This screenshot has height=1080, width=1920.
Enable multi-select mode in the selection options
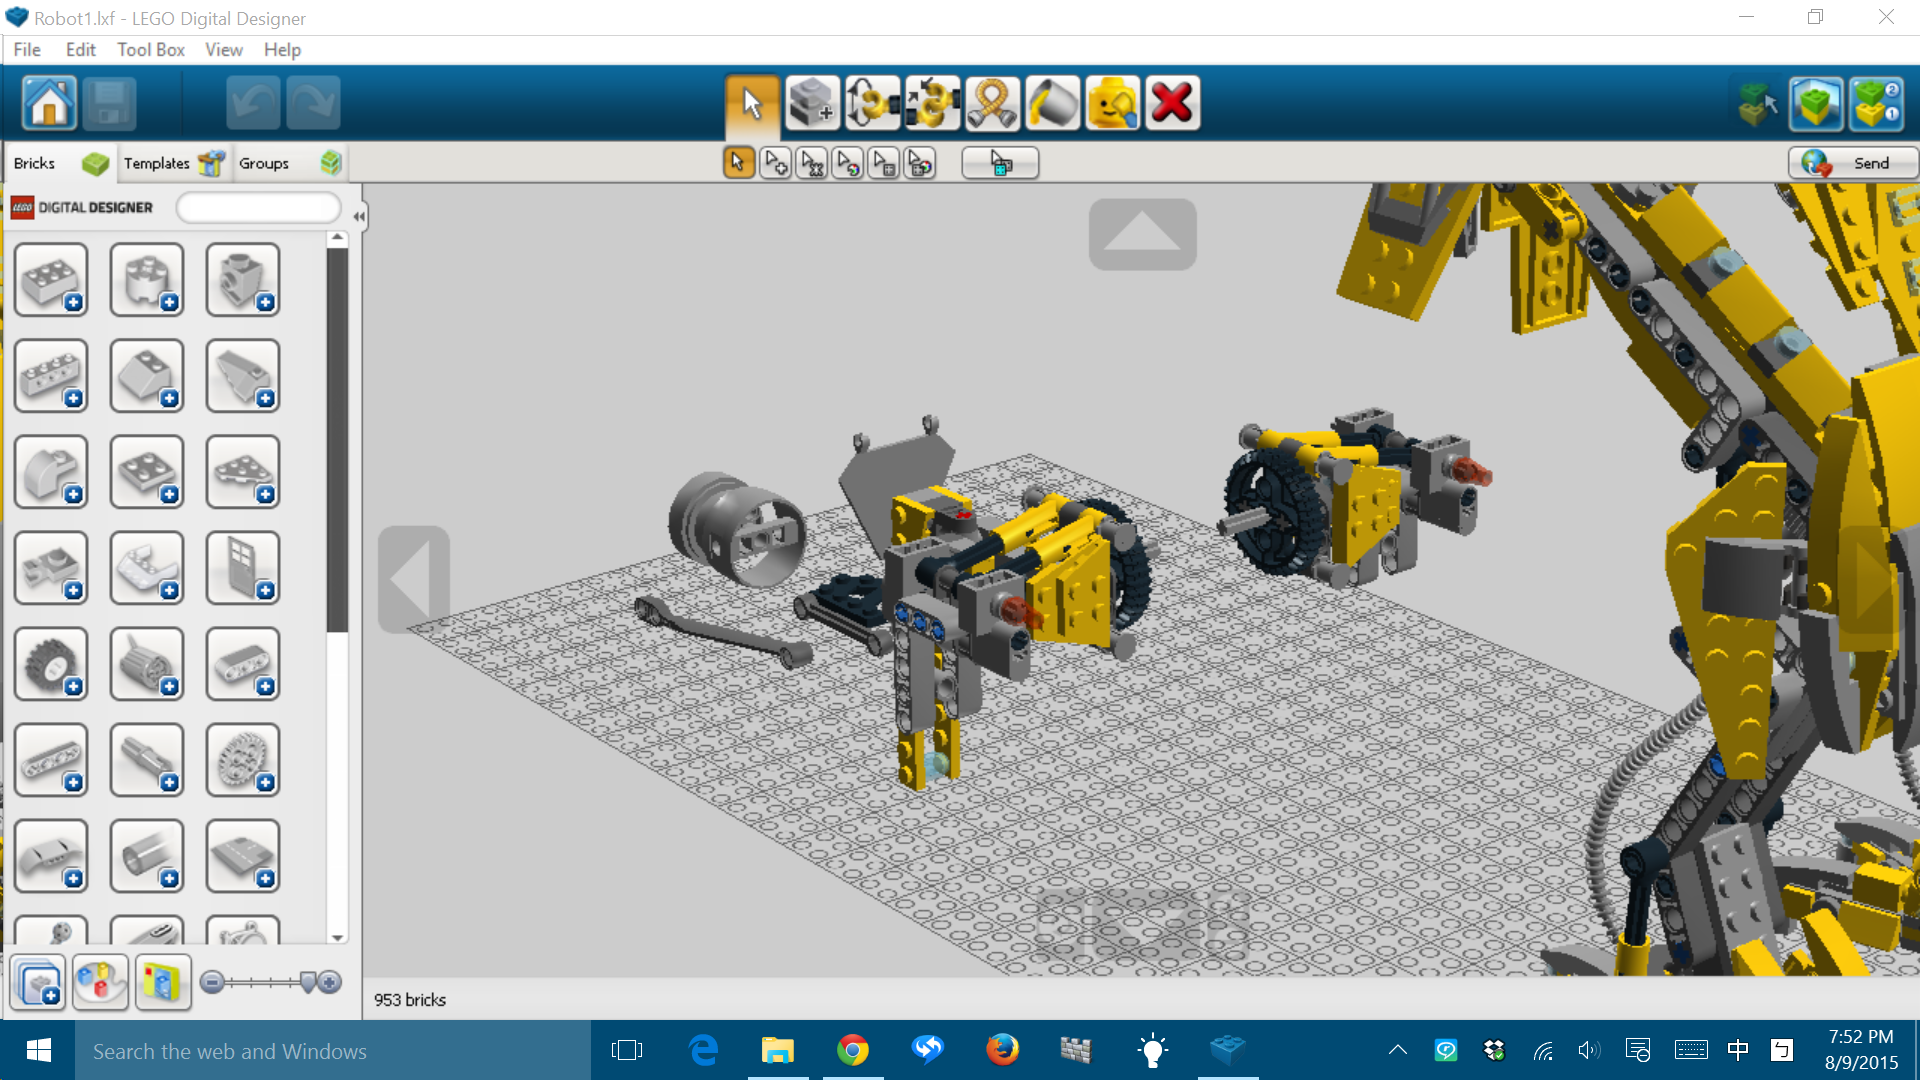[775, 162]
